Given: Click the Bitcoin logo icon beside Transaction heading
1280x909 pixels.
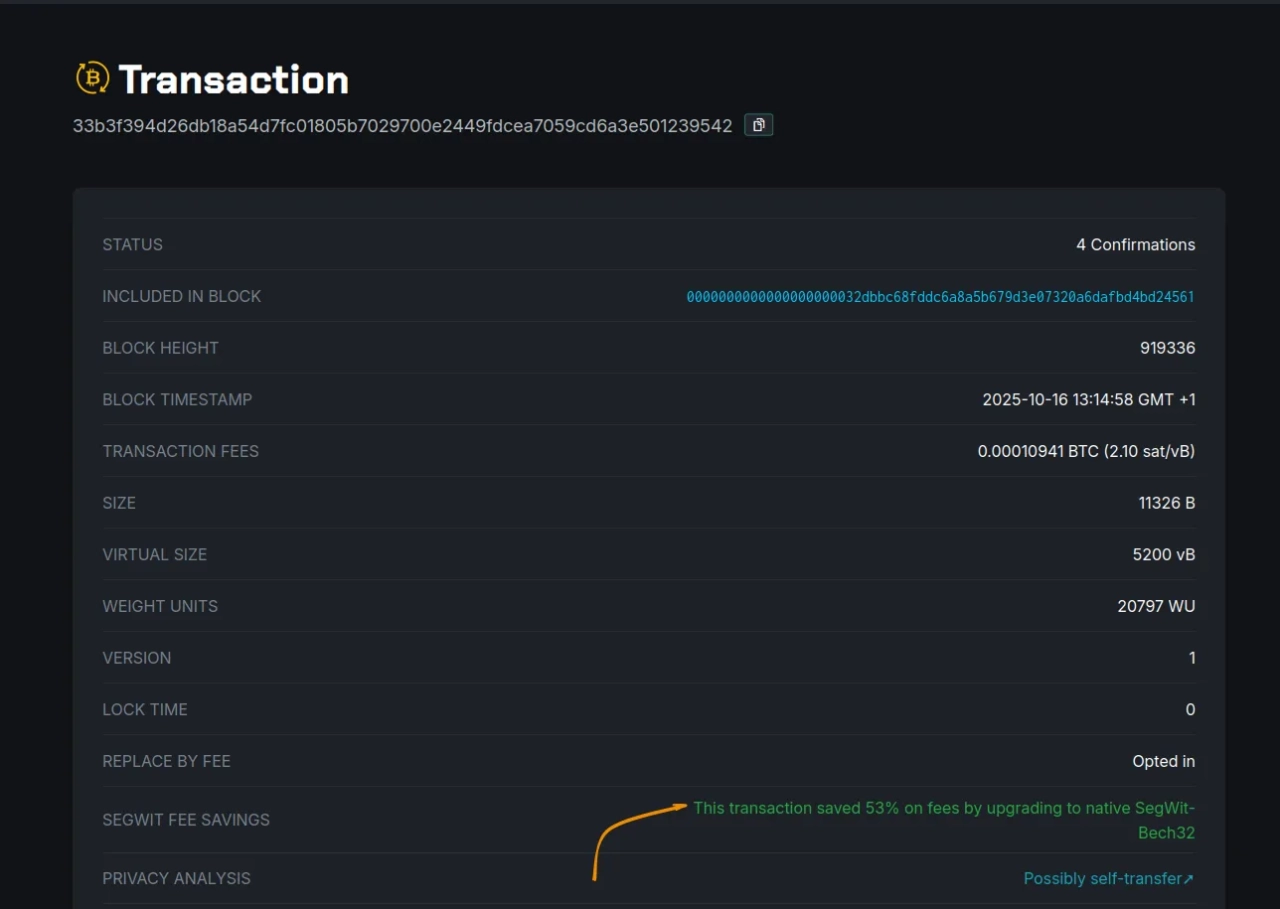Looking at the screenshot, I should click(x=91, y=77).
